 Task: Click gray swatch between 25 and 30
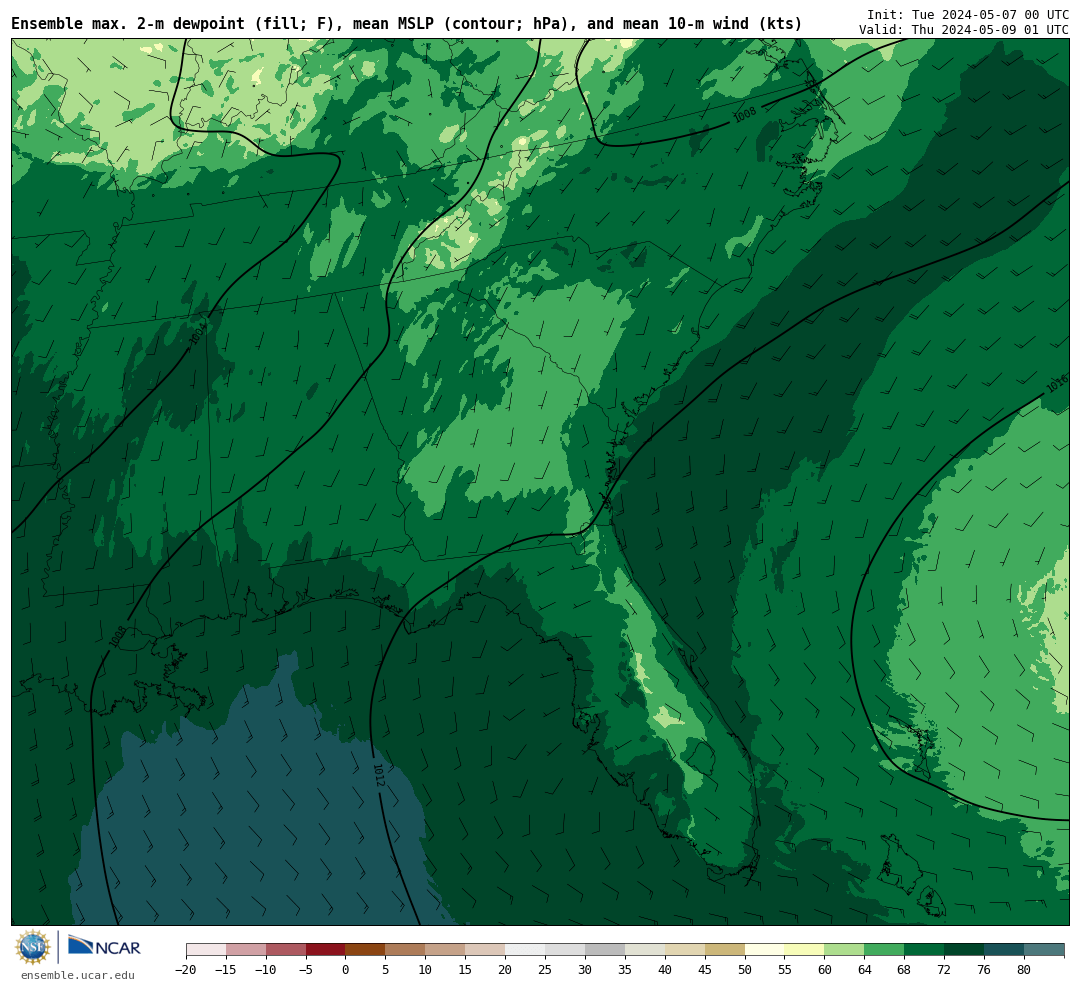pos(565,950)
